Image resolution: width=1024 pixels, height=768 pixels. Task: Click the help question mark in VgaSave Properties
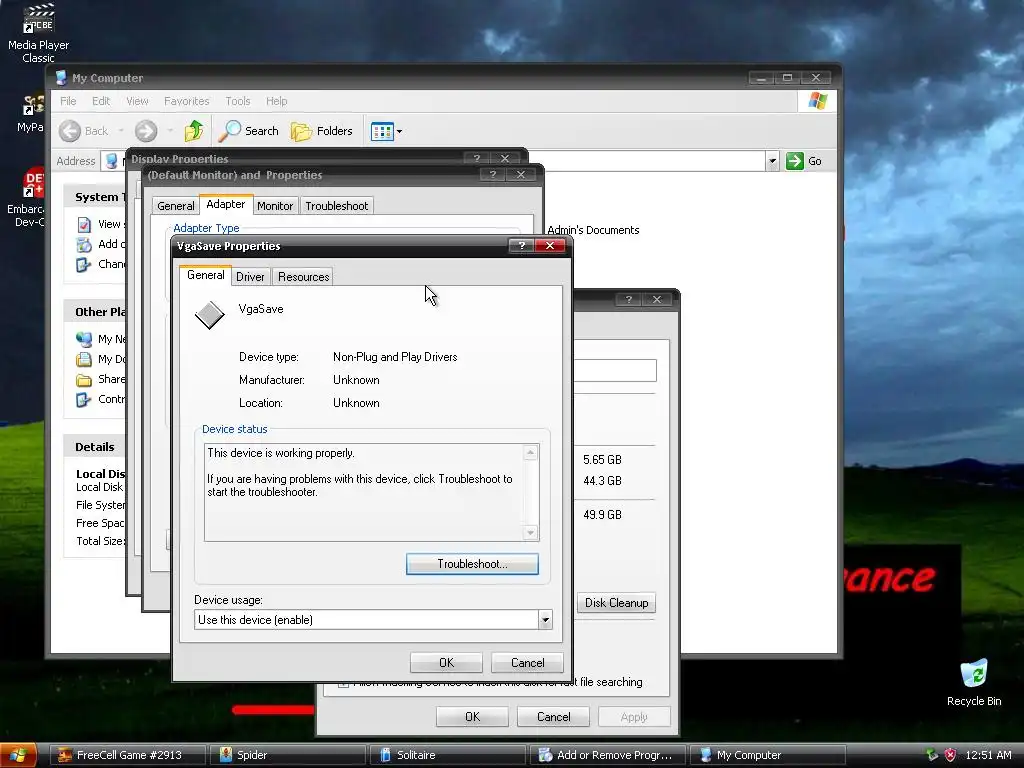click(521, 246)
